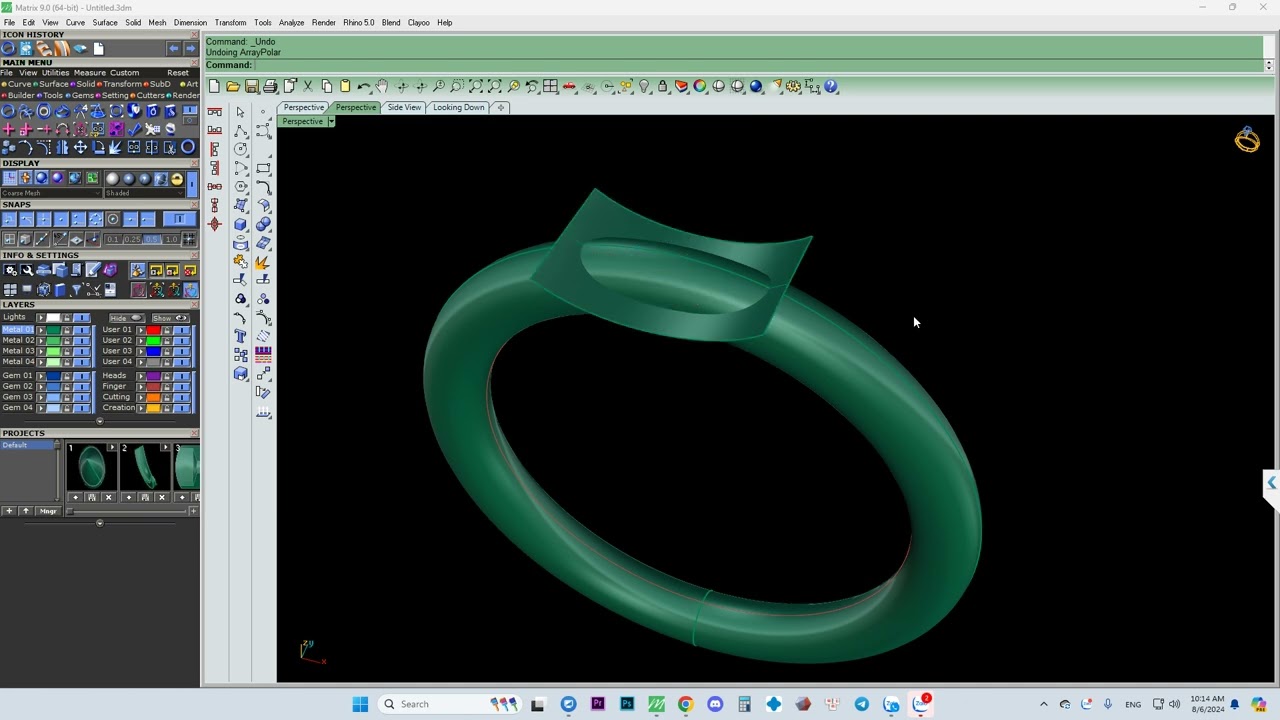Select project thumbnail 2
1280x720 pixels.
pos(144,466)
